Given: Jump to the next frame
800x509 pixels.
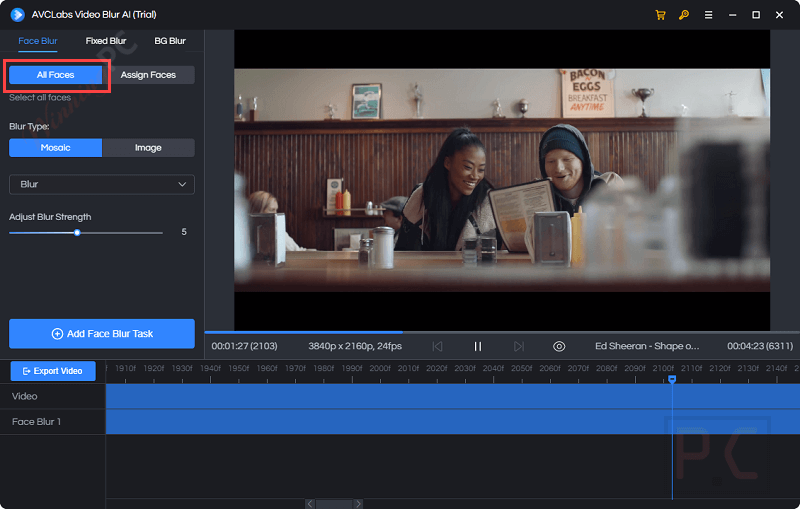Looking at the screenshot, I should (x=518, y=346).
